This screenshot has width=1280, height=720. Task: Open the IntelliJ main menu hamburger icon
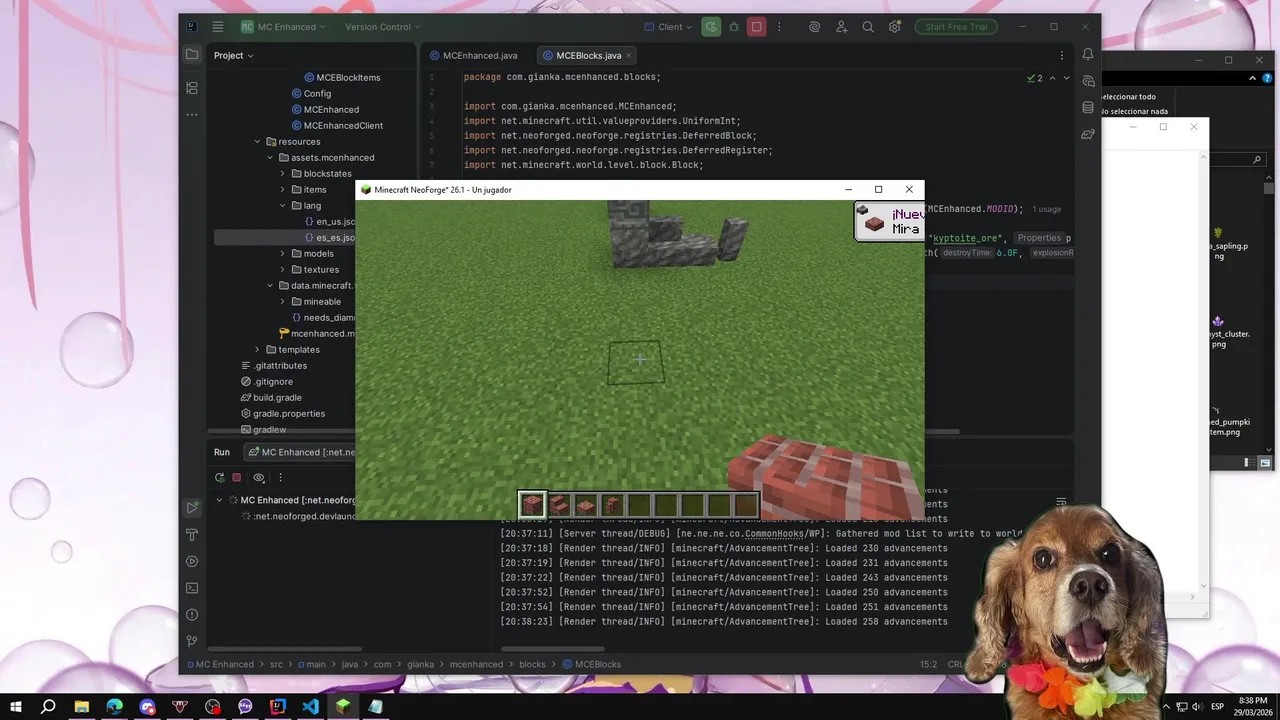(219, 27)
